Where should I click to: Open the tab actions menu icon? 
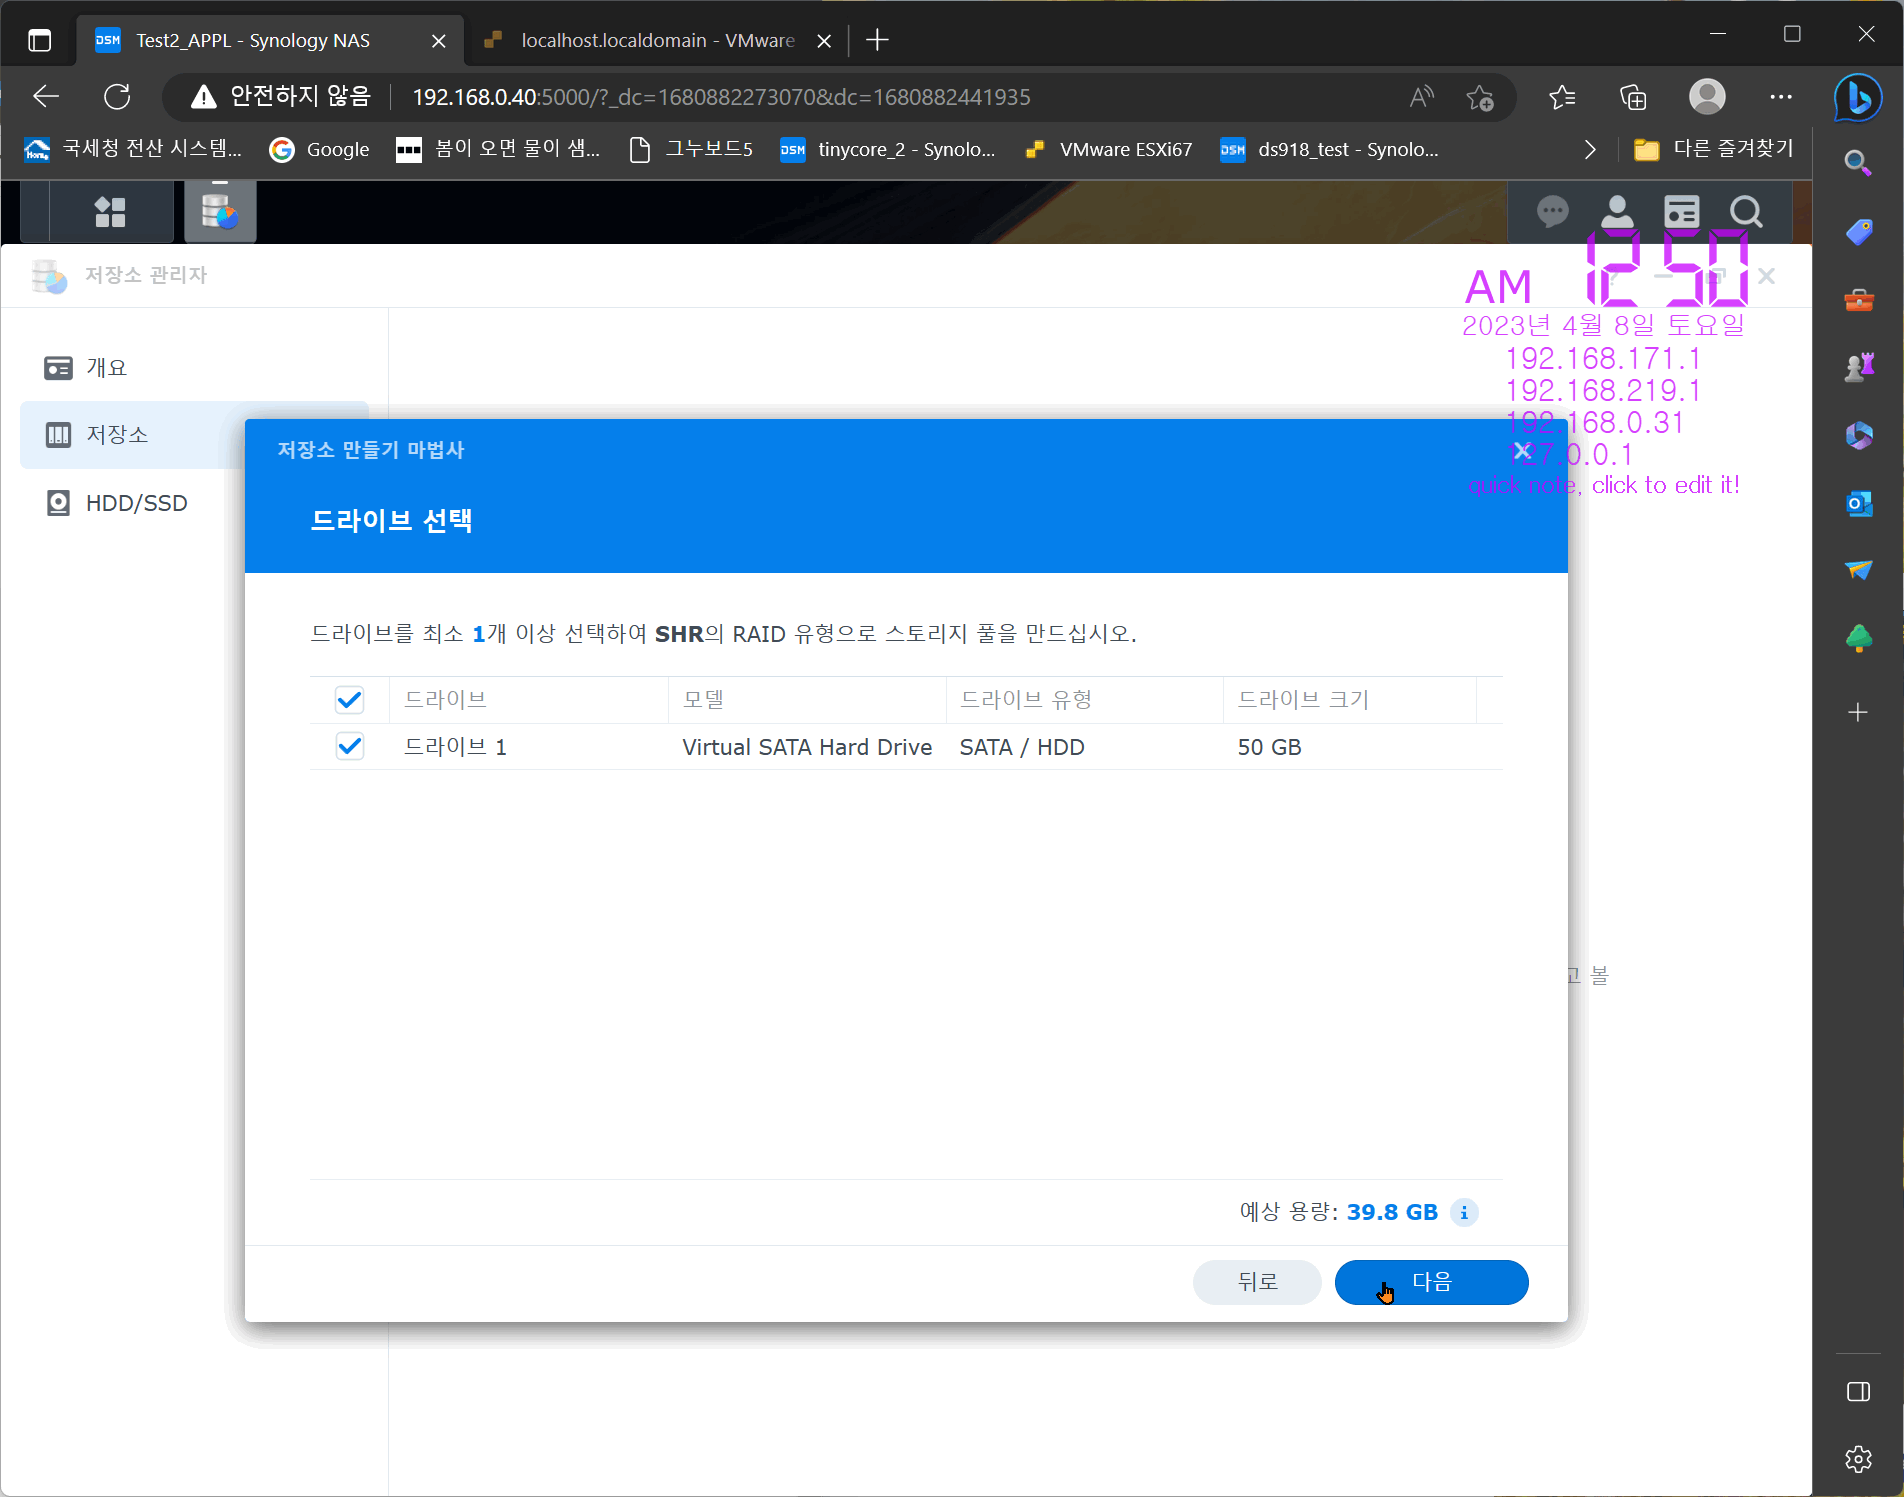point(39,40)
